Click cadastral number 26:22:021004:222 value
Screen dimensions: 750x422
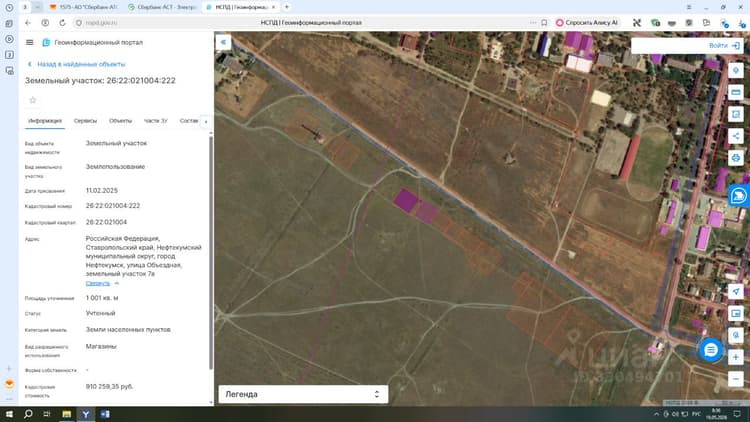click(113, 206)
